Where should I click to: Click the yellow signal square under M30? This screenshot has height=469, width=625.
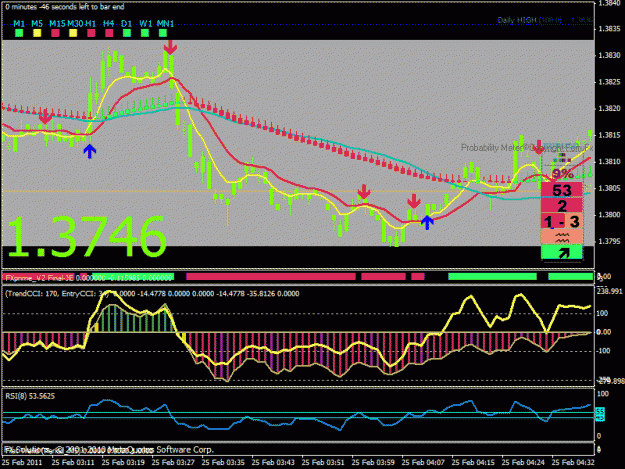[73, 33]
